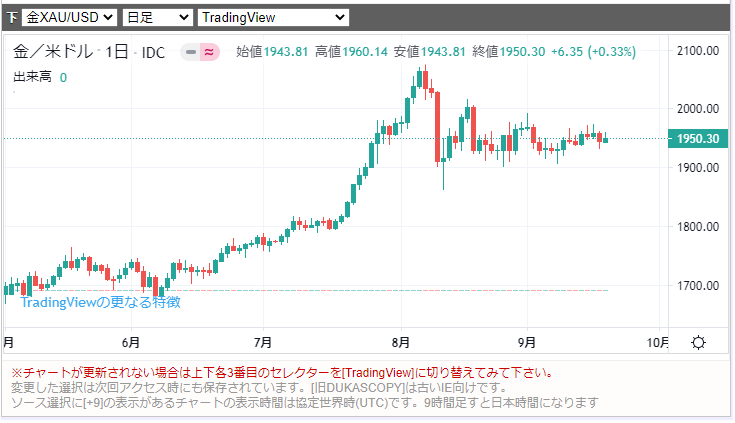Open the 日足 timeframe dropdown
735x423 pixels.
pyautogui.click(x=158, y=18)
